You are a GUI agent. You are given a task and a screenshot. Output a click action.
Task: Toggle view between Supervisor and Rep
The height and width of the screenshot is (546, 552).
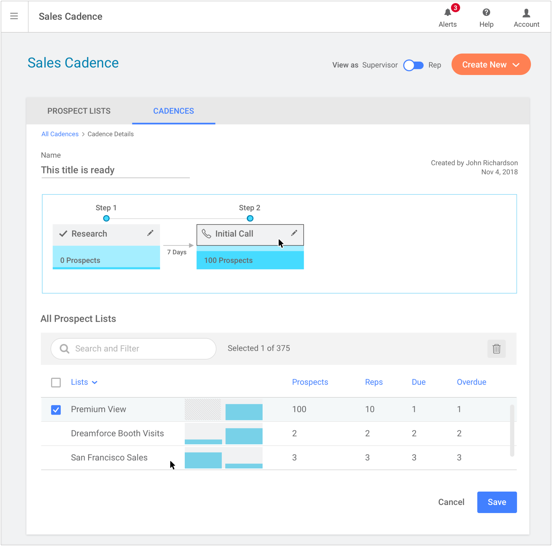[413, 65]
